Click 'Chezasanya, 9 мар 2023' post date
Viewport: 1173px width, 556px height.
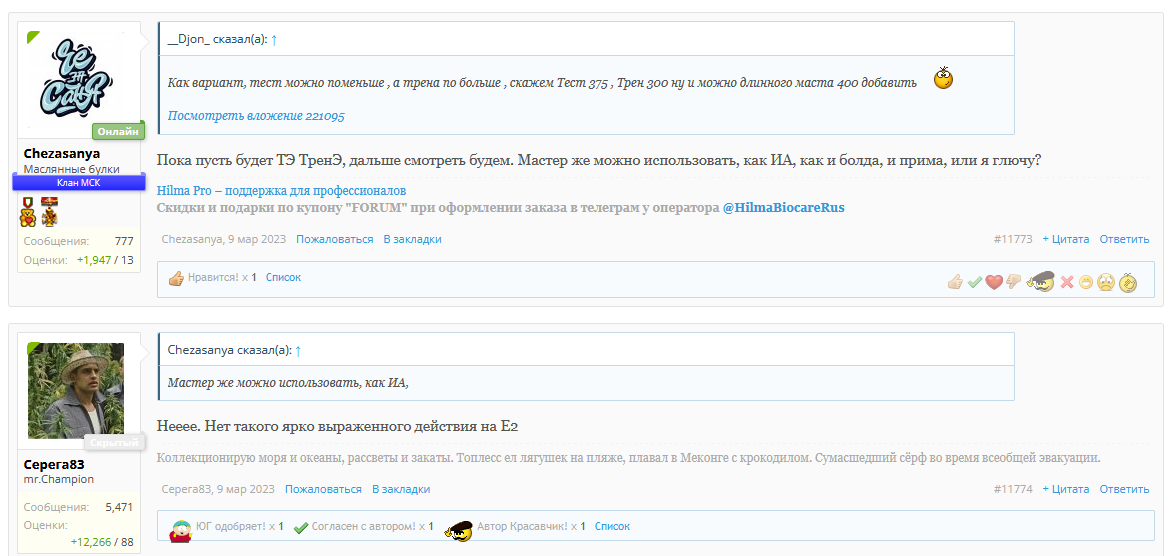pos(224,239)
